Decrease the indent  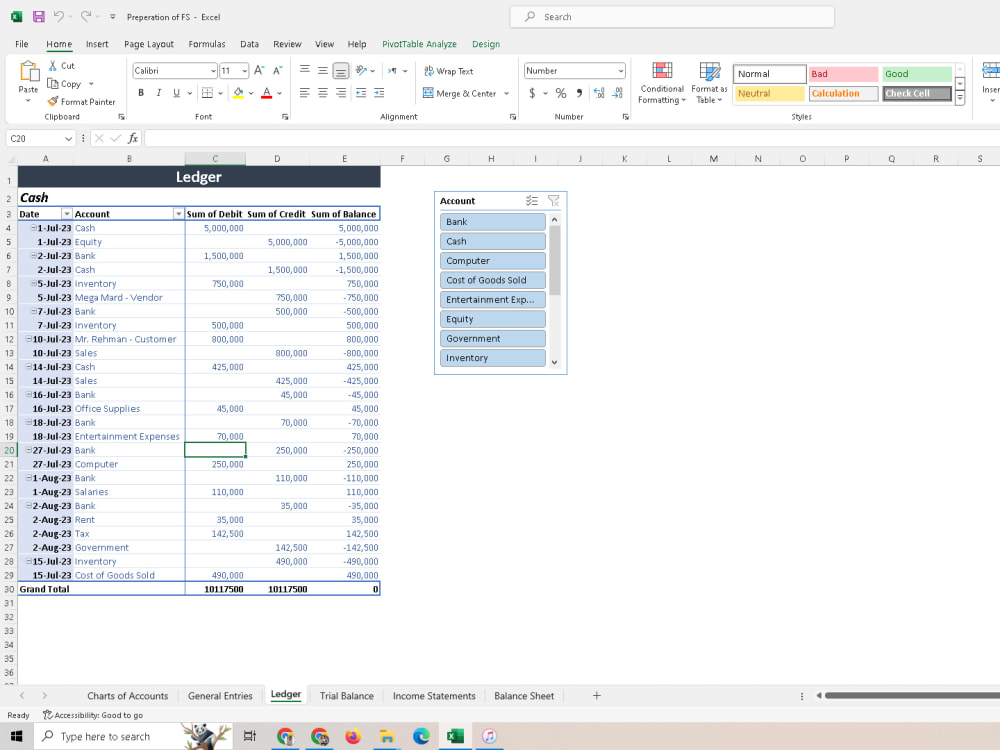tap(361, 93)
